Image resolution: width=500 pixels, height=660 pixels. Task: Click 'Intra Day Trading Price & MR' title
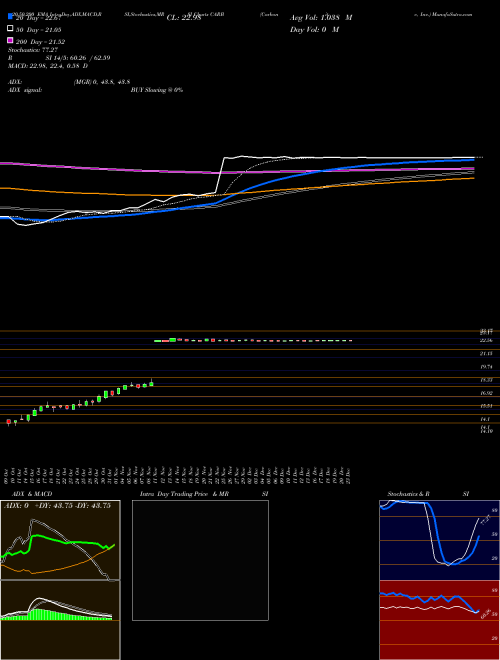184,494
